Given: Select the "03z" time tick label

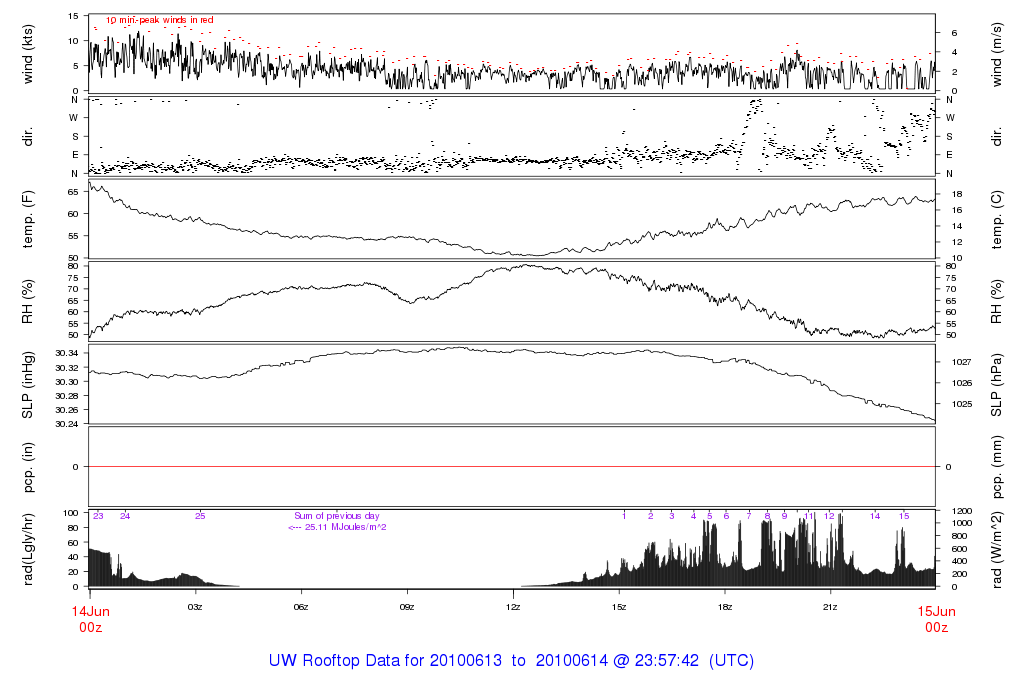Looking at the screenshot, I should click(195, 607).
